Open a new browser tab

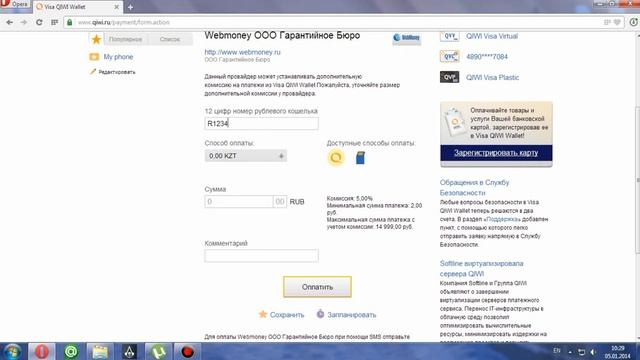click(x=130, y=7)
